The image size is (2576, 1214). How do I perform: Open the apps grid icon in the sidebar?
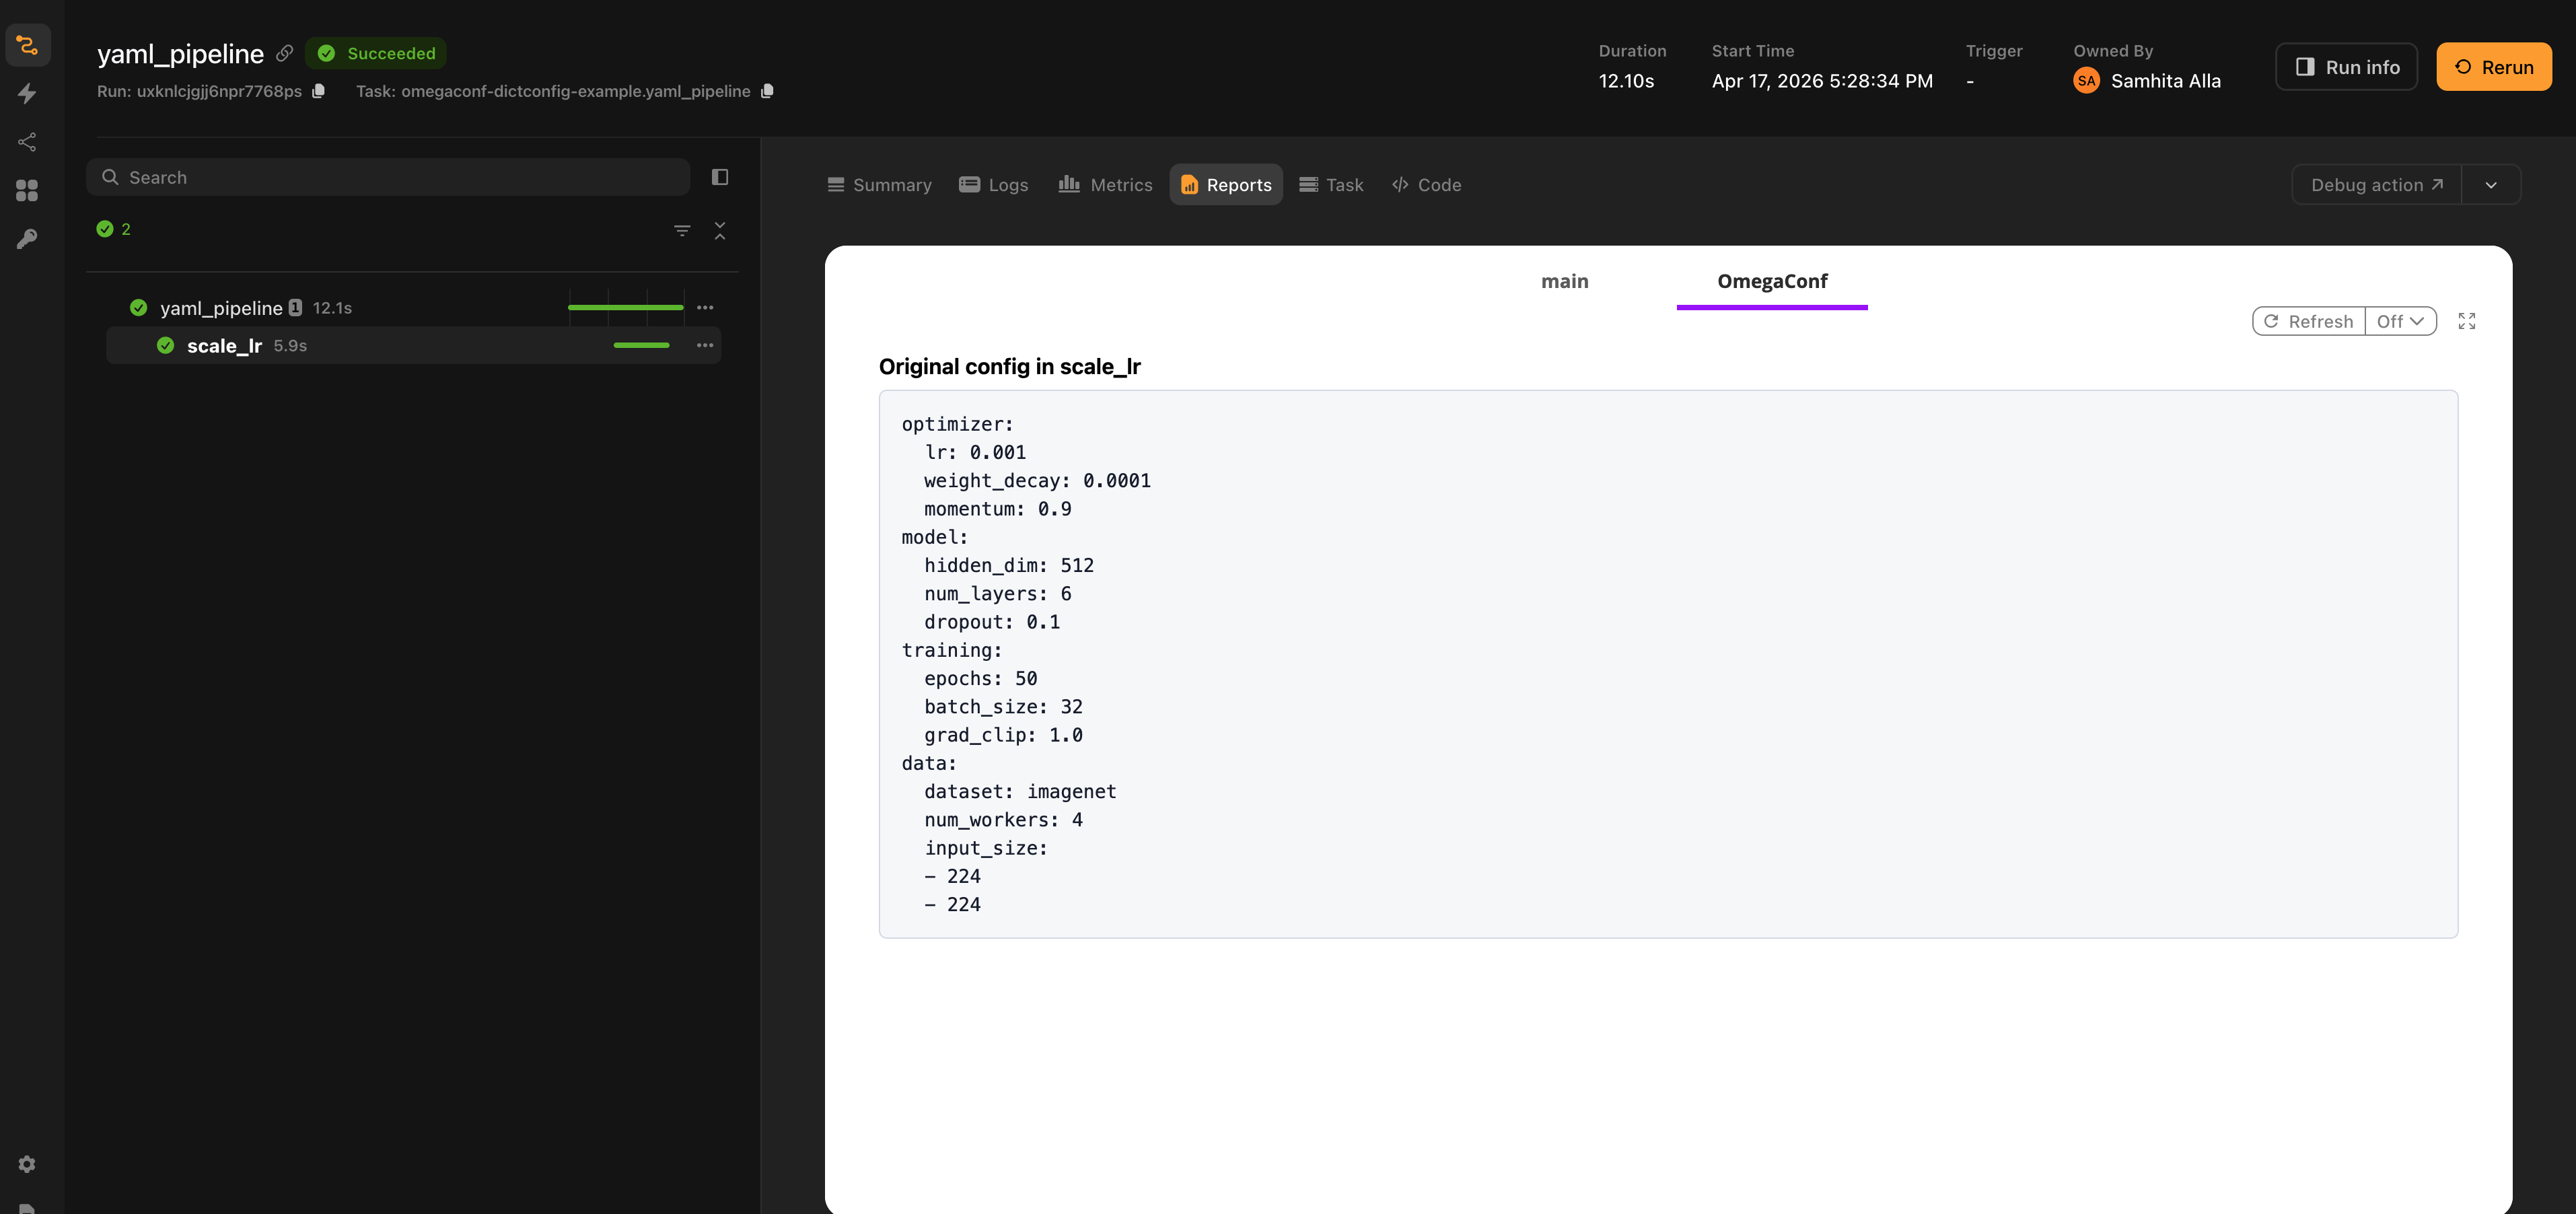click(x=27, y=189)
